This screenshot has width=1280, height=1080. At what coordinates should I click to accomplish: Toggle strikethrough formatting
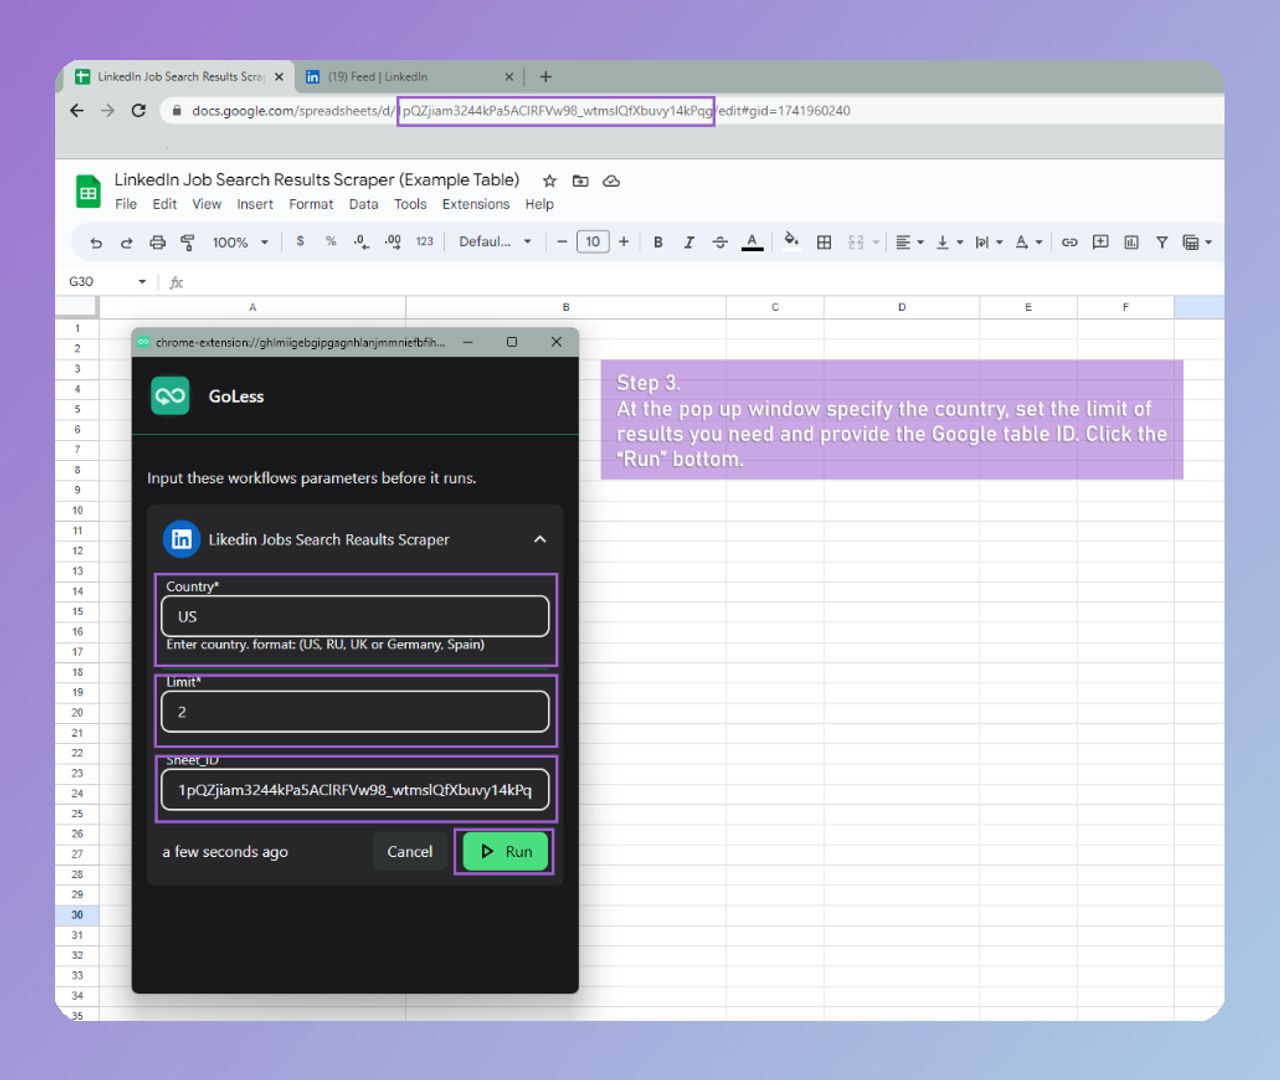[x=720, y=242]
